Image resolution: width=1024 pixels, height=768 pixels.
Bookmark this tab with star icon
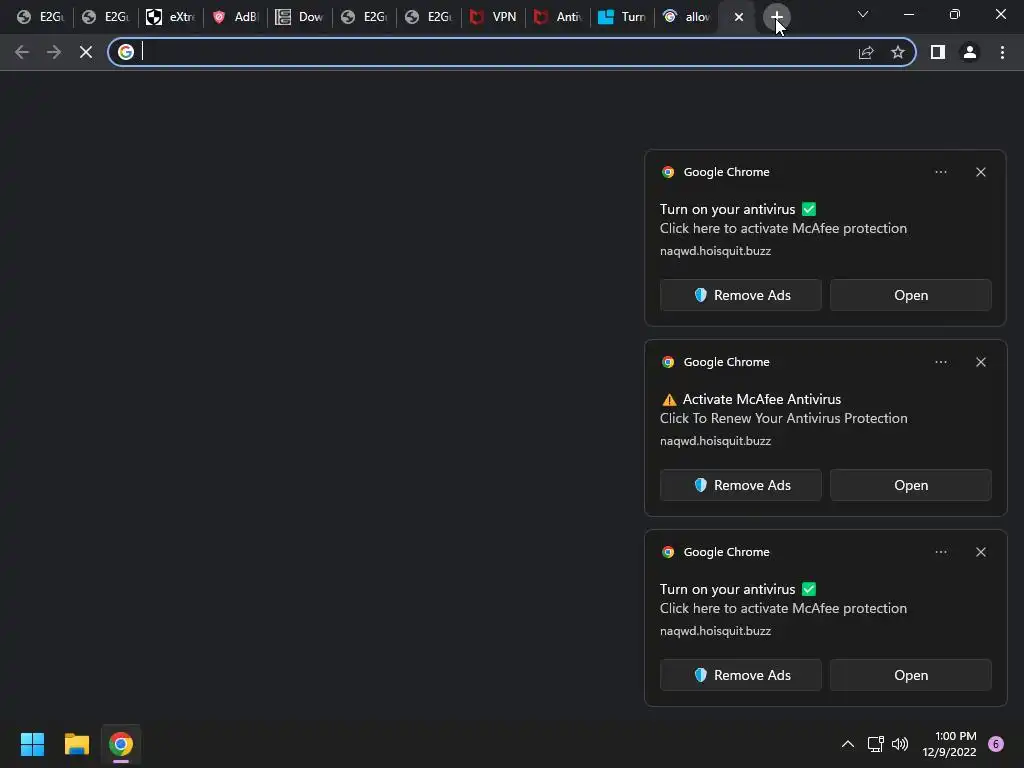coord(898,52)
